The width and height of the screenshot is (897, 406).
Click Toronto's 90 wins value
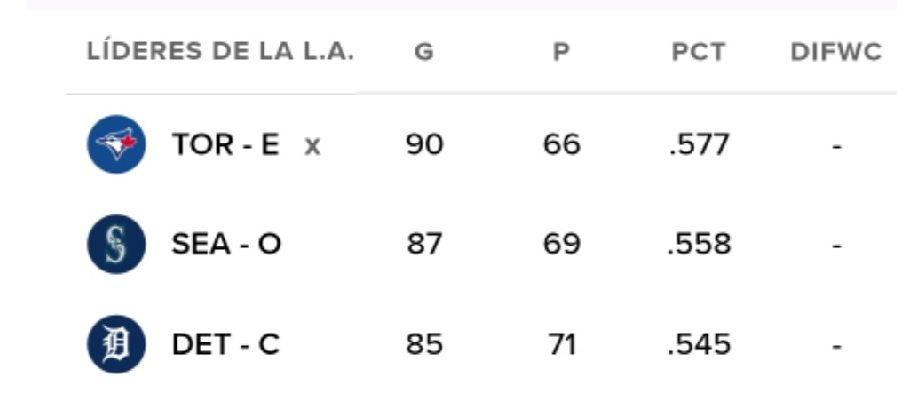(424, 146)
